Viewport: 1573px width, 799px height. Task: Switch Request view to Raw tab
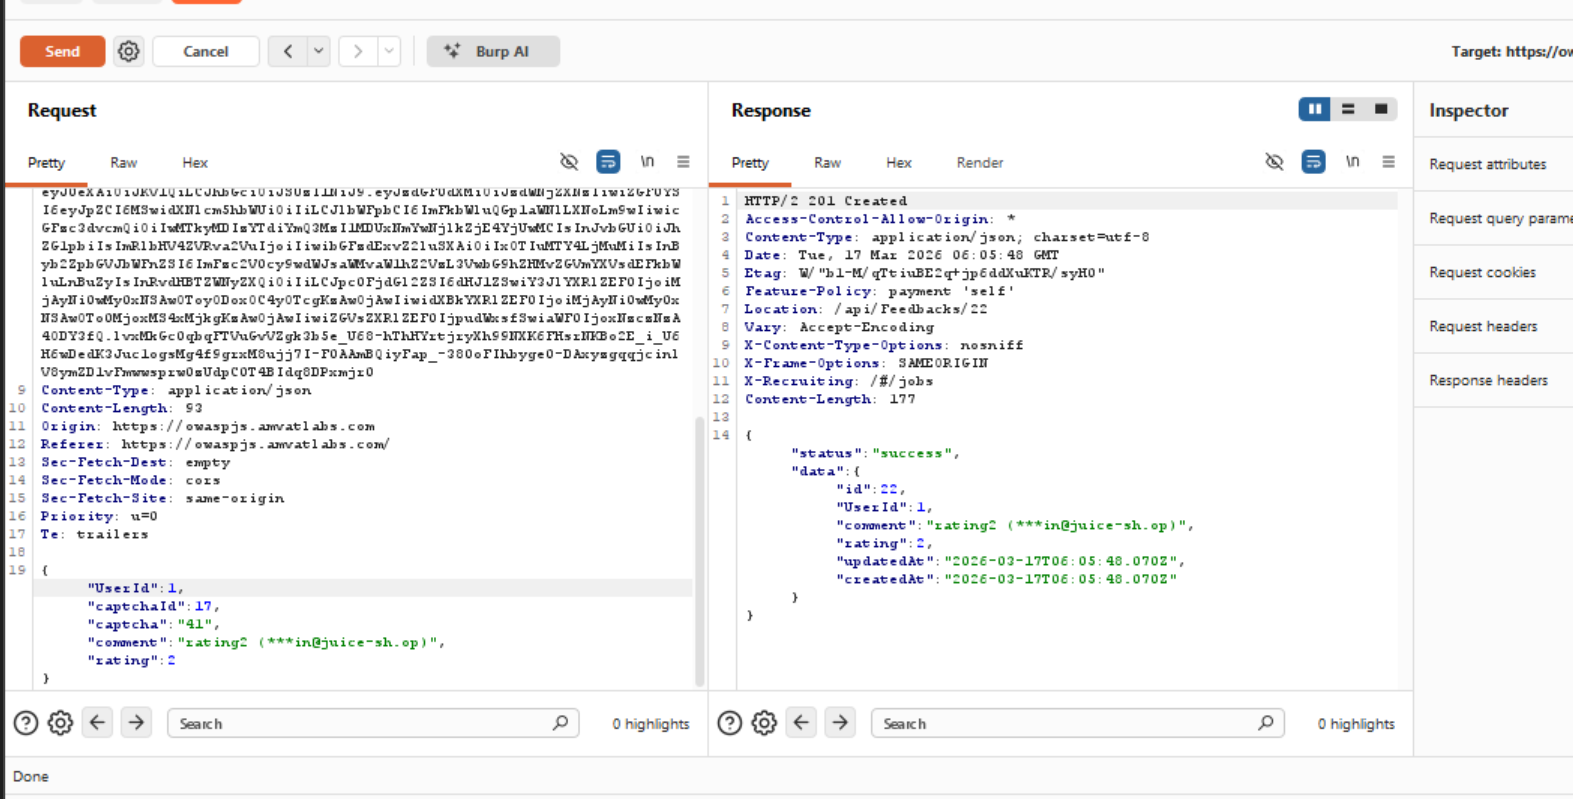[123, 163]
